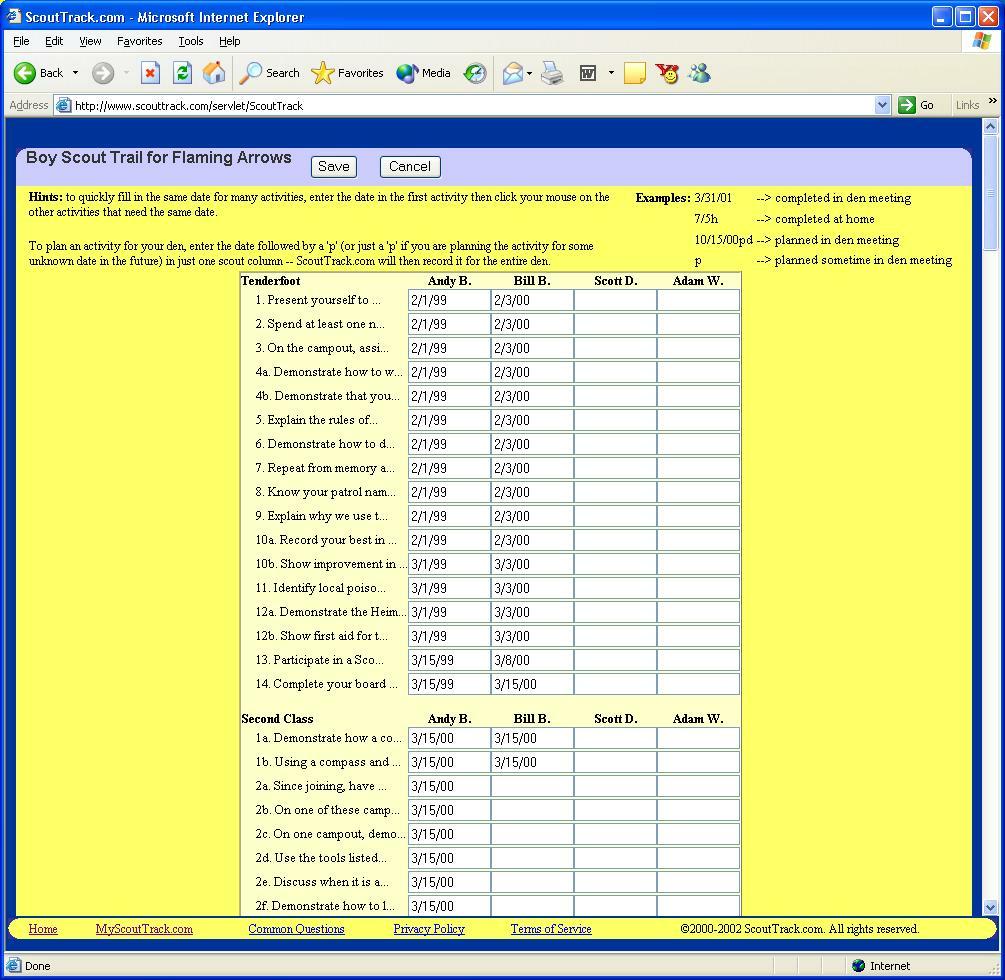Open the Mail envelope button
The width and height of the screenshot is (1005, 980).
pyautogui.click(x=513, y=73)
